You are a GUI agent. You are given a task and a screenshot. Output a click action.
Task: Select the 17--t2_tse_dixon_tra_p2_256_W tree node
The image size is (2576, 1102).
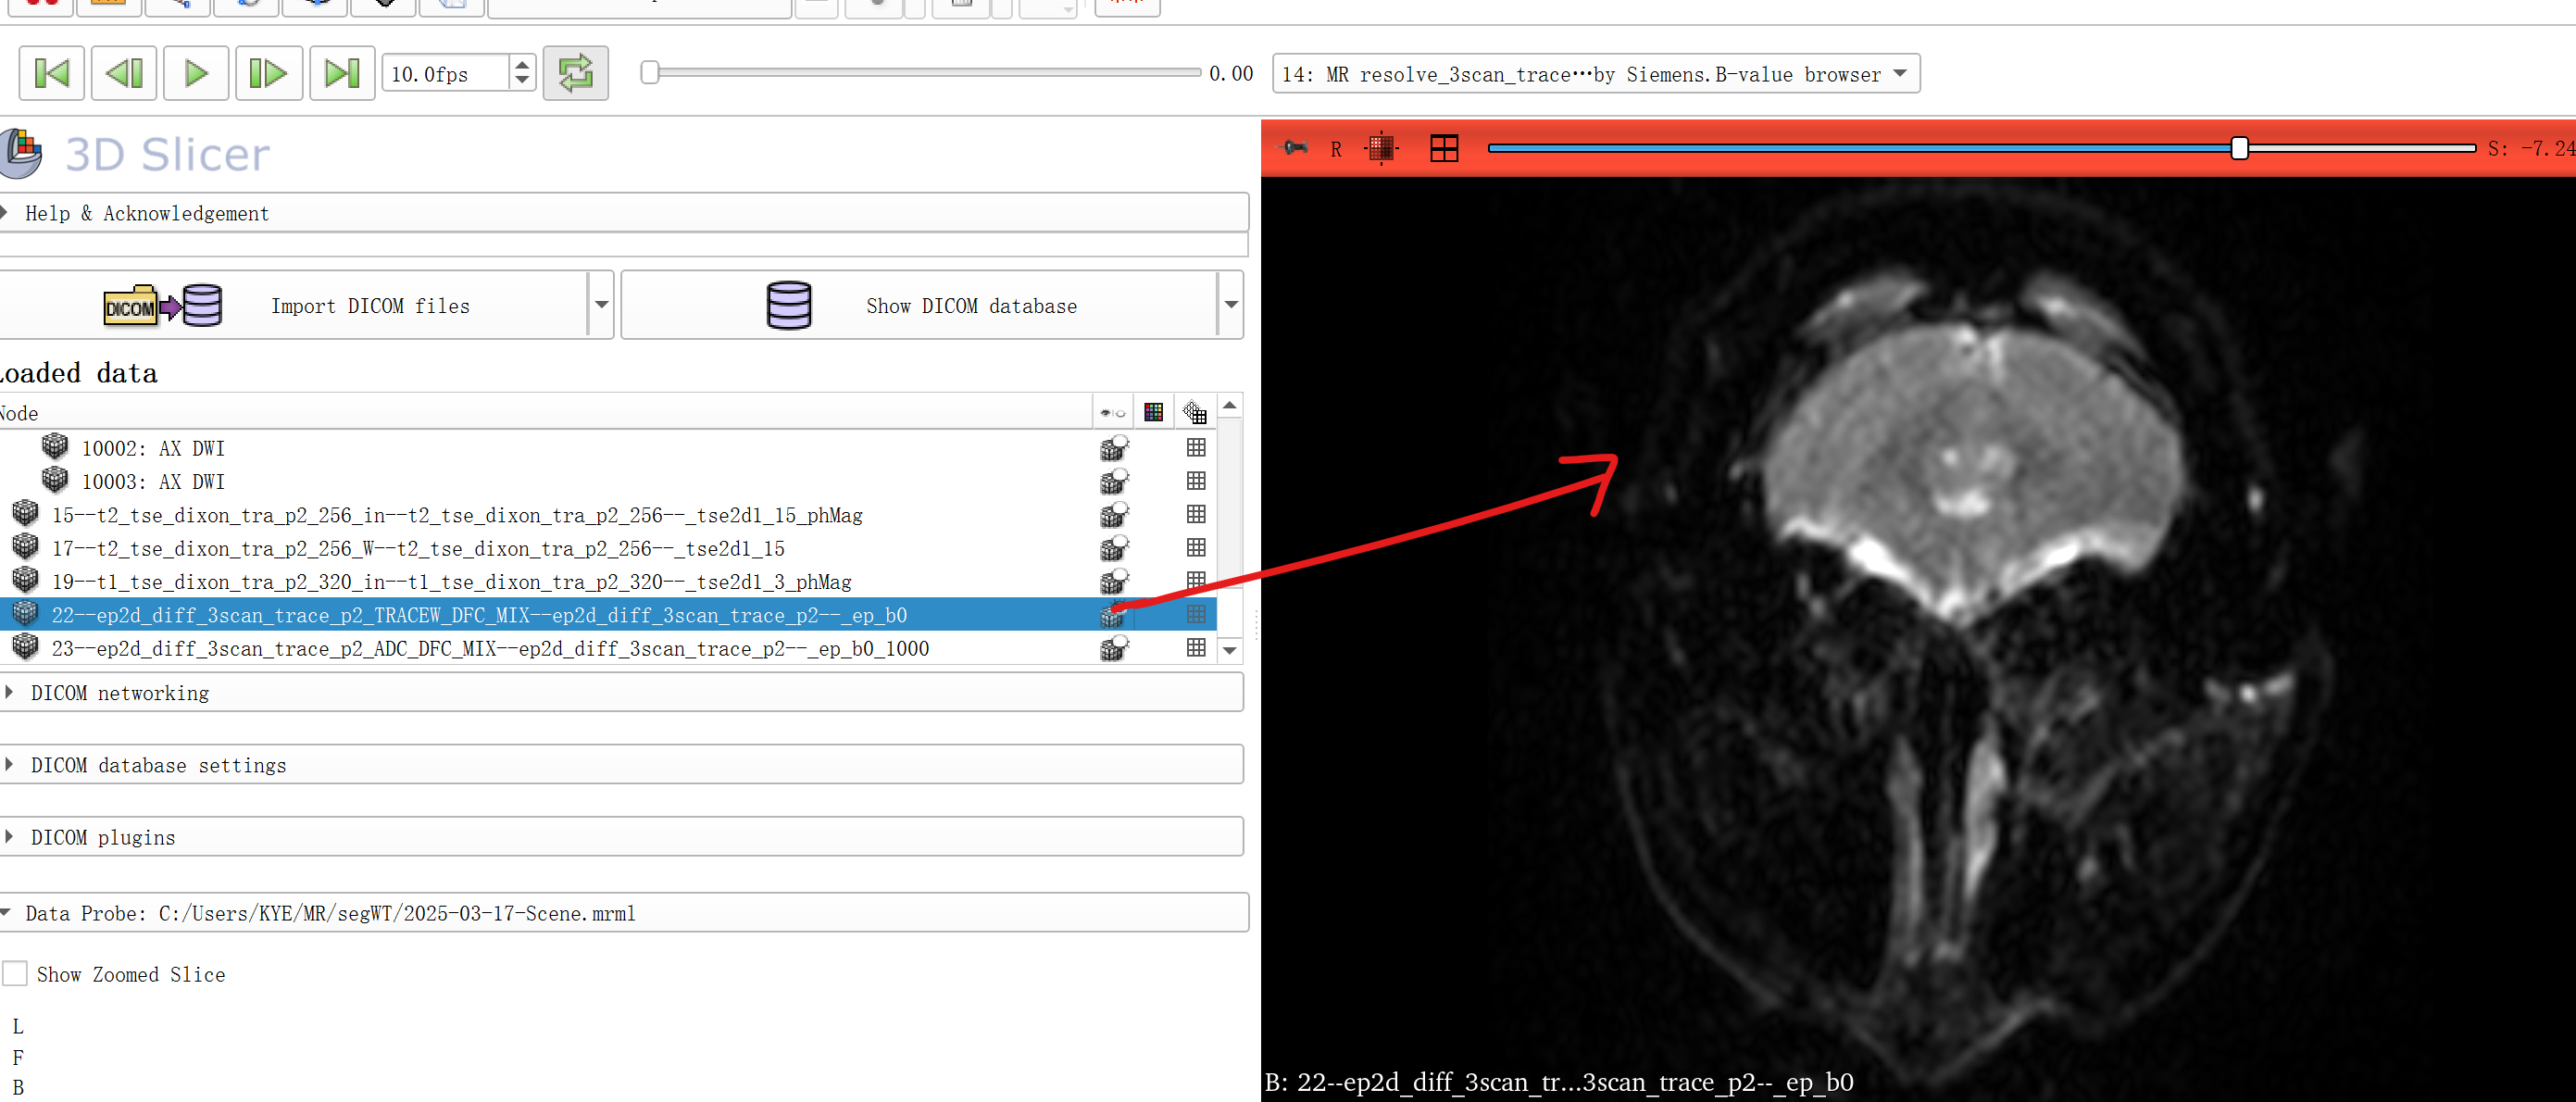pos(418,548)
